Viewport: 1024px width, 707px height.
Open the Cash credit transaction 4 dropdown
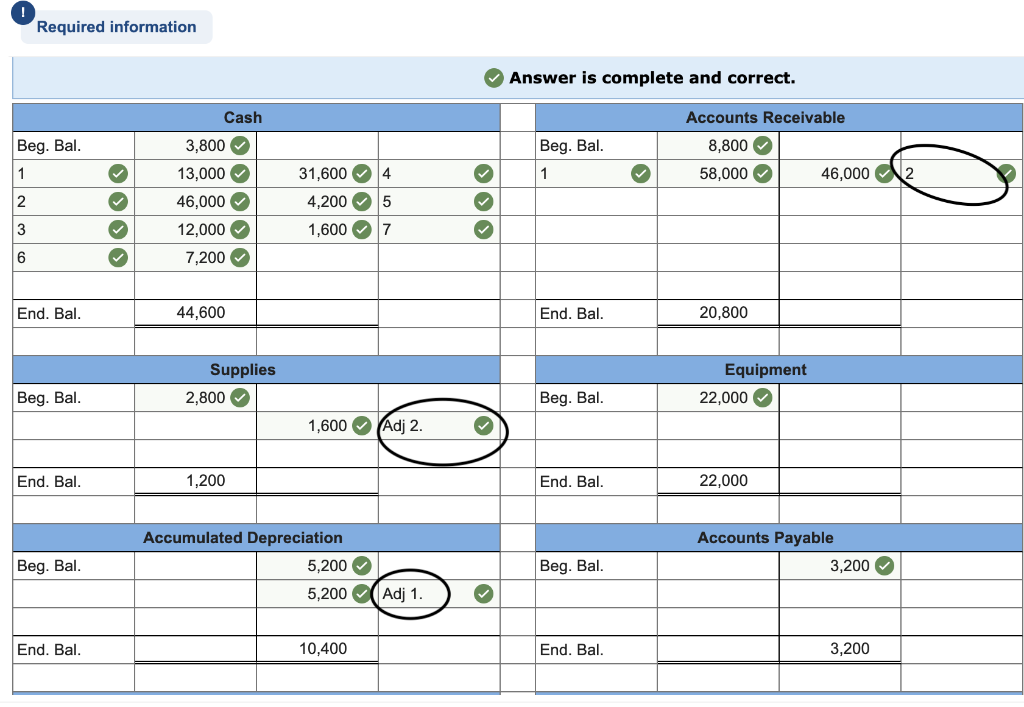[x=439, y=174]
